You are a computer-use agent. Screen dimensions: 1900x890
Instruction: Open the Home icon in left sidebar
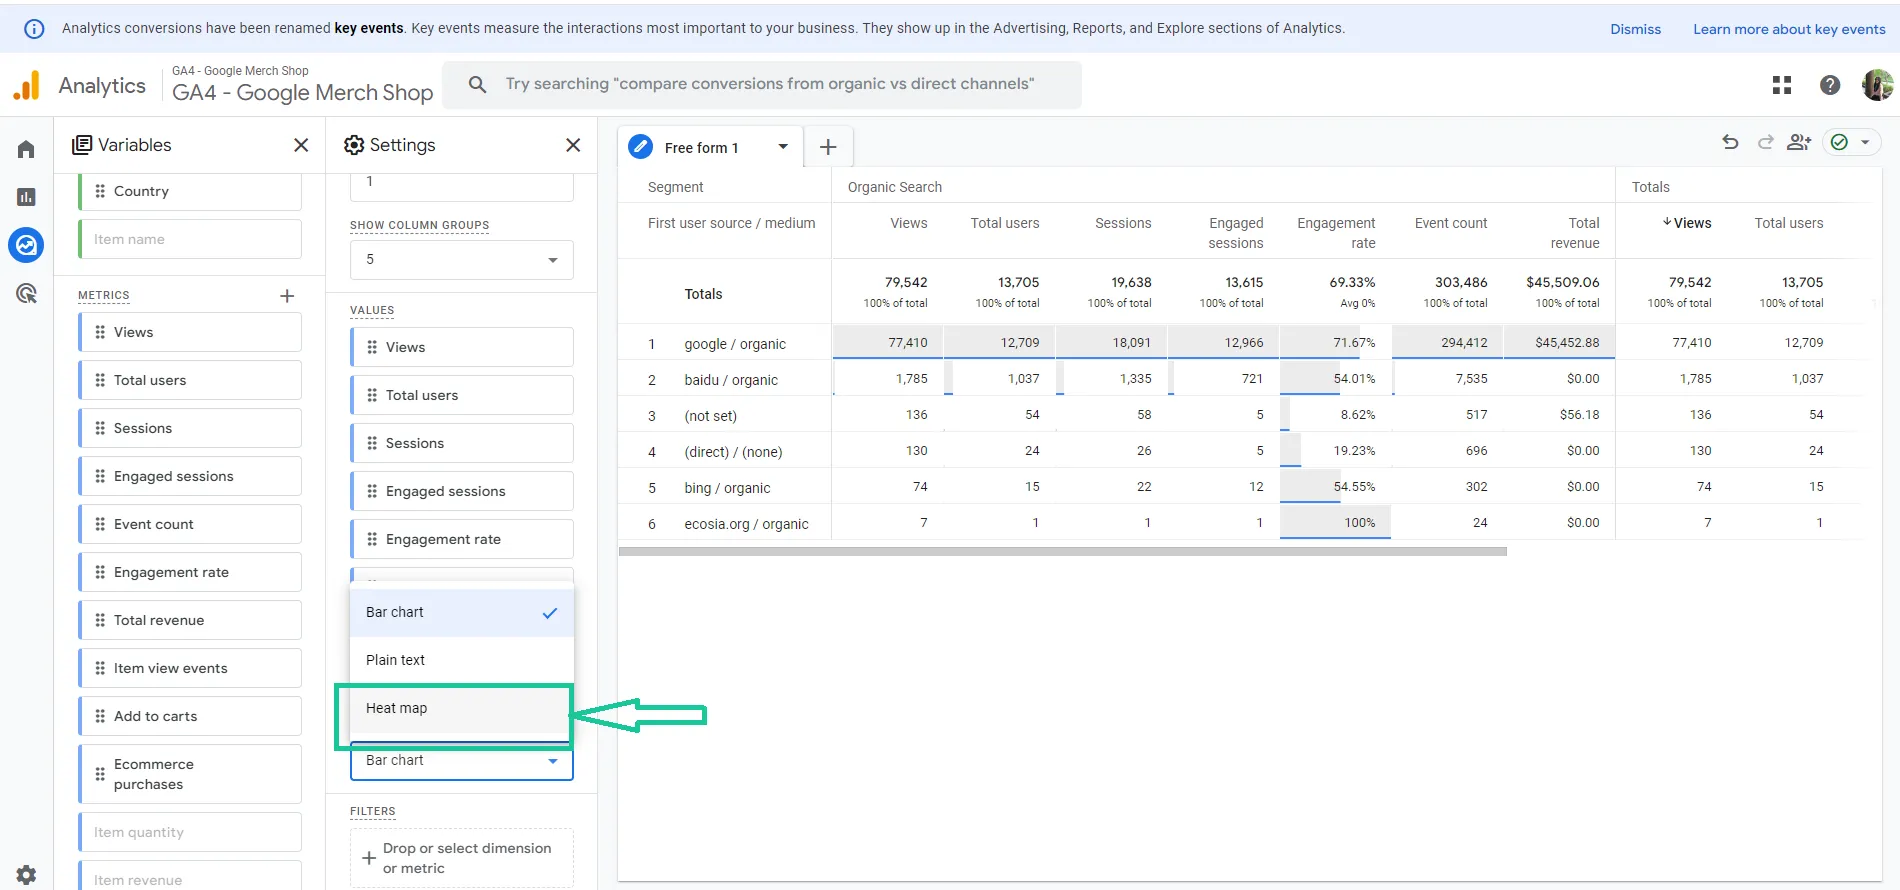point(26,149)
